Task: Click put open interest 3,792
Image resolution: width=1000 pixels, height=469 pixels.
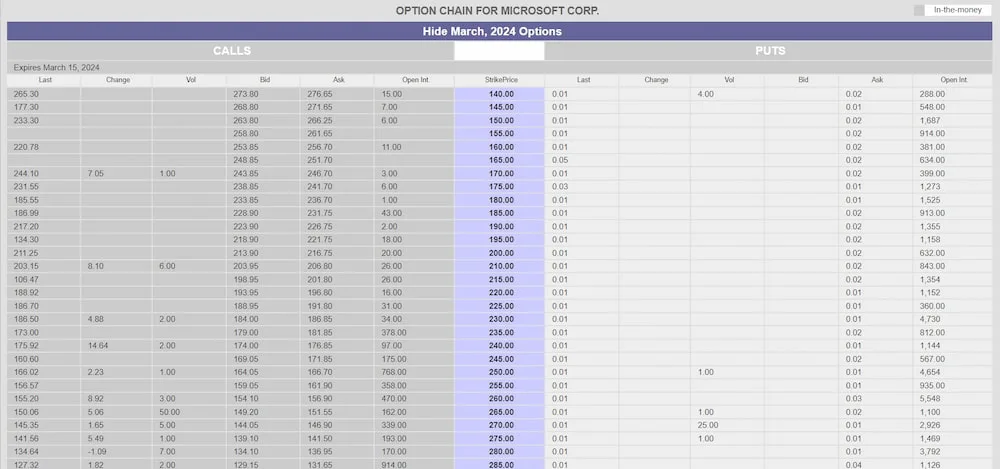Action: (x=930, y=452)
